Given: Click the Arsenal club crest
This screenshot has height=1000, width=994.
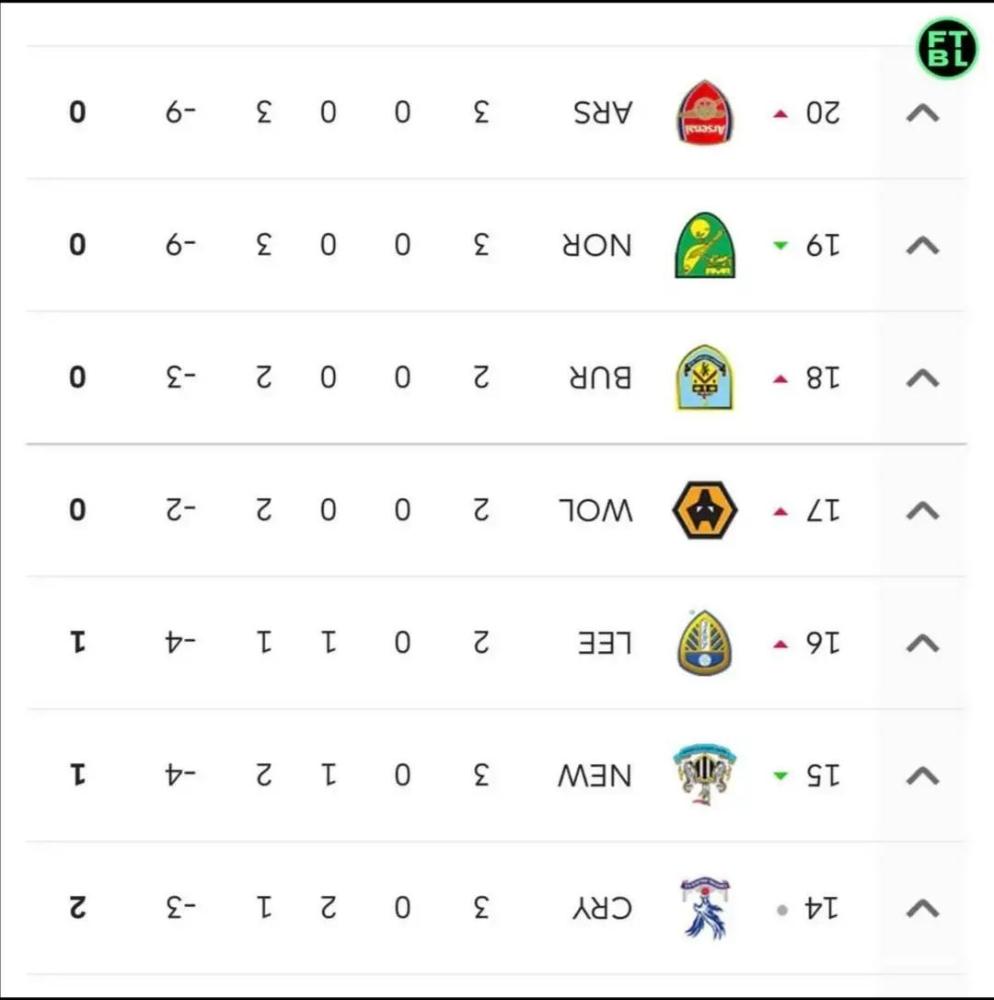Looking at the screenshot, I should click(705, 113).
